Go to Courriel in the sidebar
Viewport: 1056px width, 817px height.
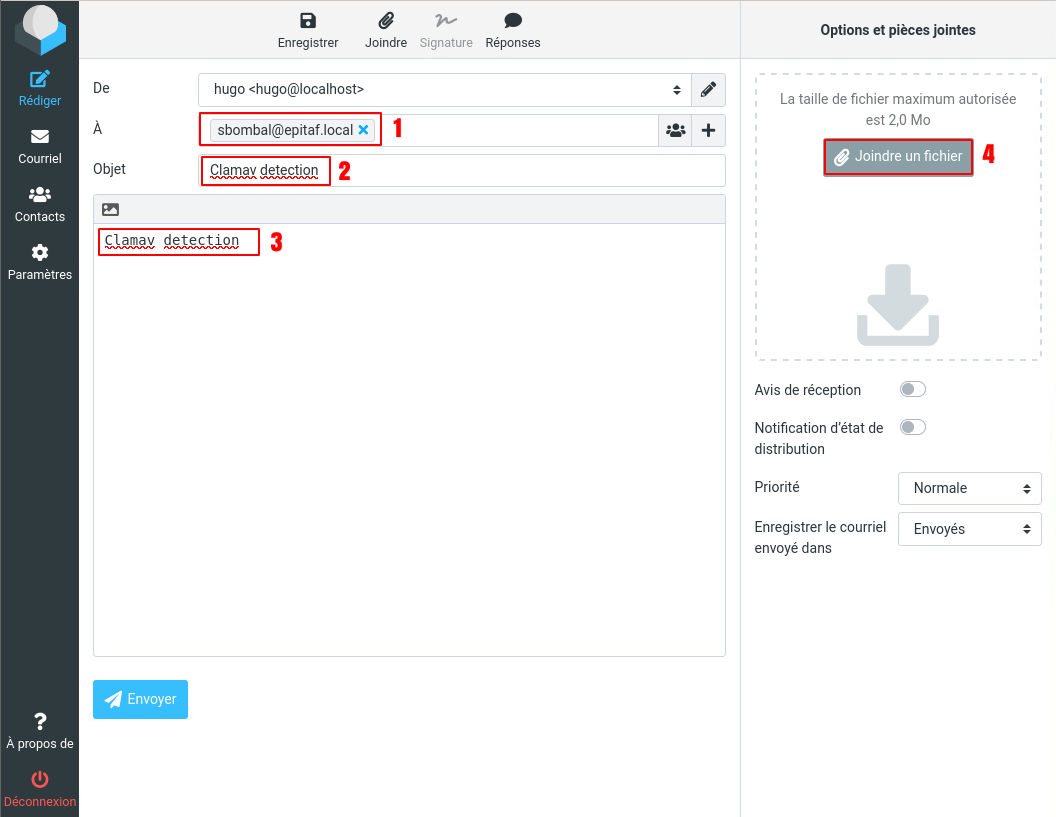point(40,146)
